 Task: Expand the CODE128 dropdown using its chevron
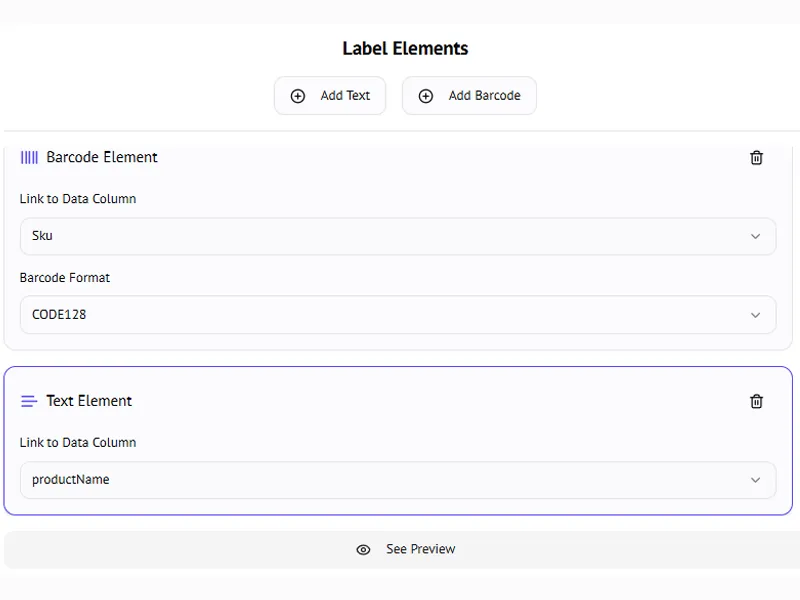(x=756, y=314)
